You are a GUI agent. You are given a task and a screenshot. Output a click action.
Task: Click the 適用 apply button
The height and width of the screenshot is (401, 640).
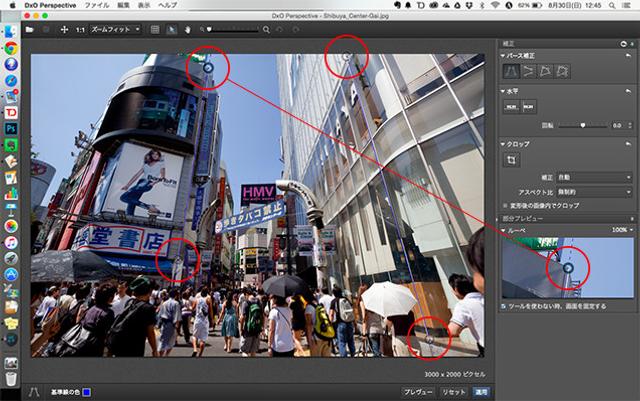pos(482,392)
